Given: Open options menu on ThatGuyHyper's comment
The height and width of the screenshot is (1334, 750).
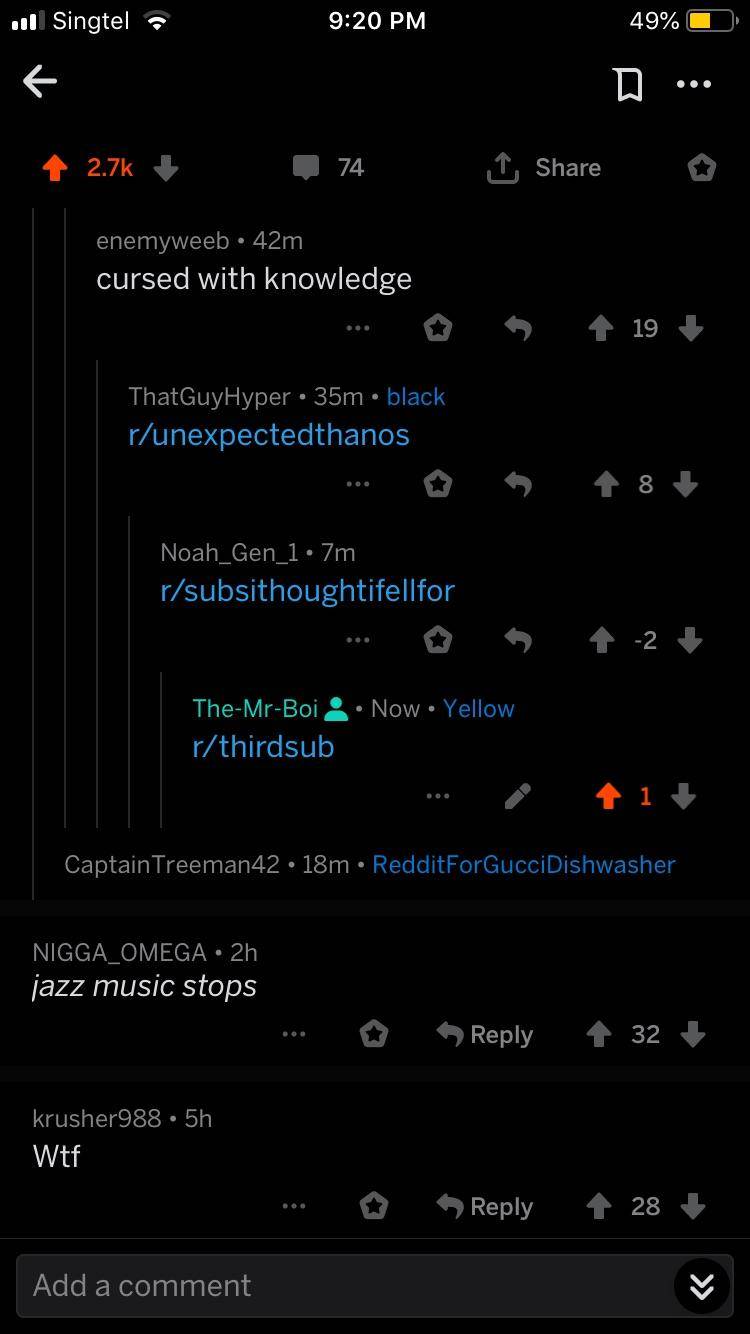Looking at the screenshot, I should point(358,484).
